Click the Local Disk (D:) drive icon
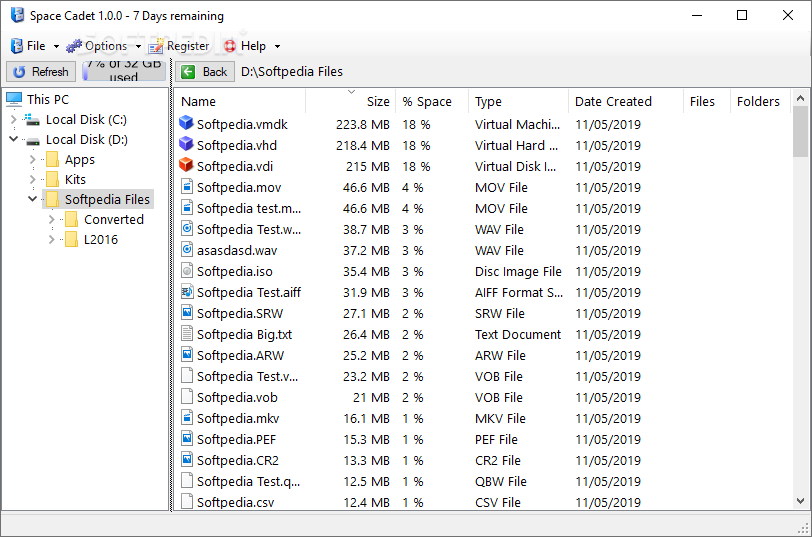812x537 pixels. pyautogui.click(x=33, y=140)
